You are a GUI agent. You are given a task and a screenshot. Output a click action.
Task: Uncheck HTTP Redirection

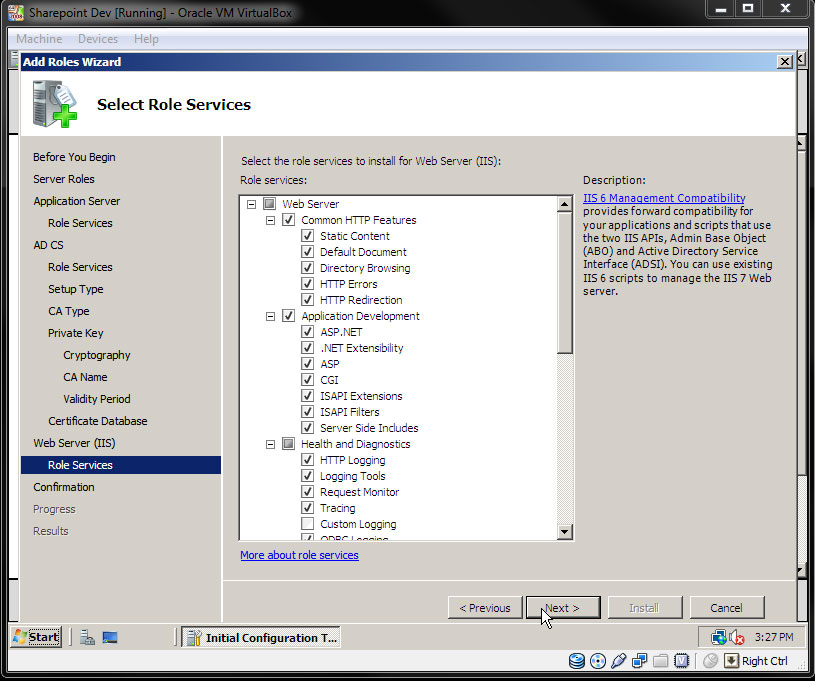[308, 300]
